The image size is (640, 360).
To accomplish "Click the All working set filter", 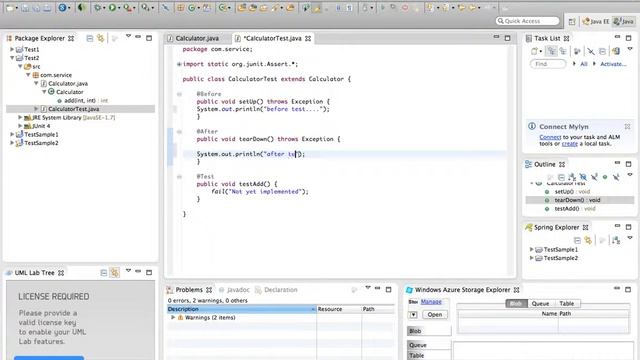I will (584, 64).
